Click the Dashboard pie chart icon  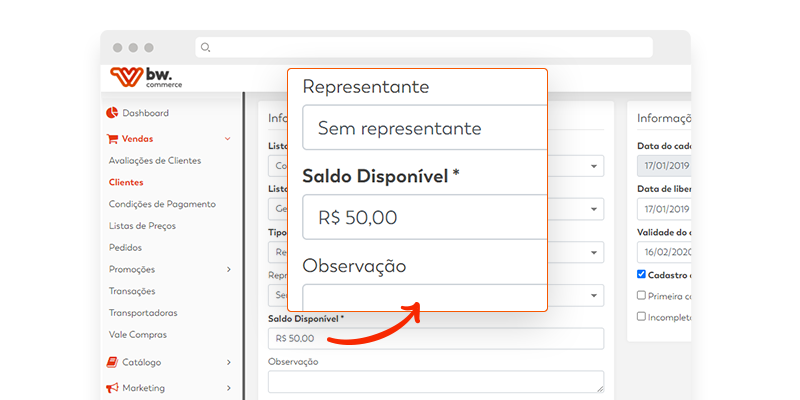pyautogui.click(x=112, y=113)
